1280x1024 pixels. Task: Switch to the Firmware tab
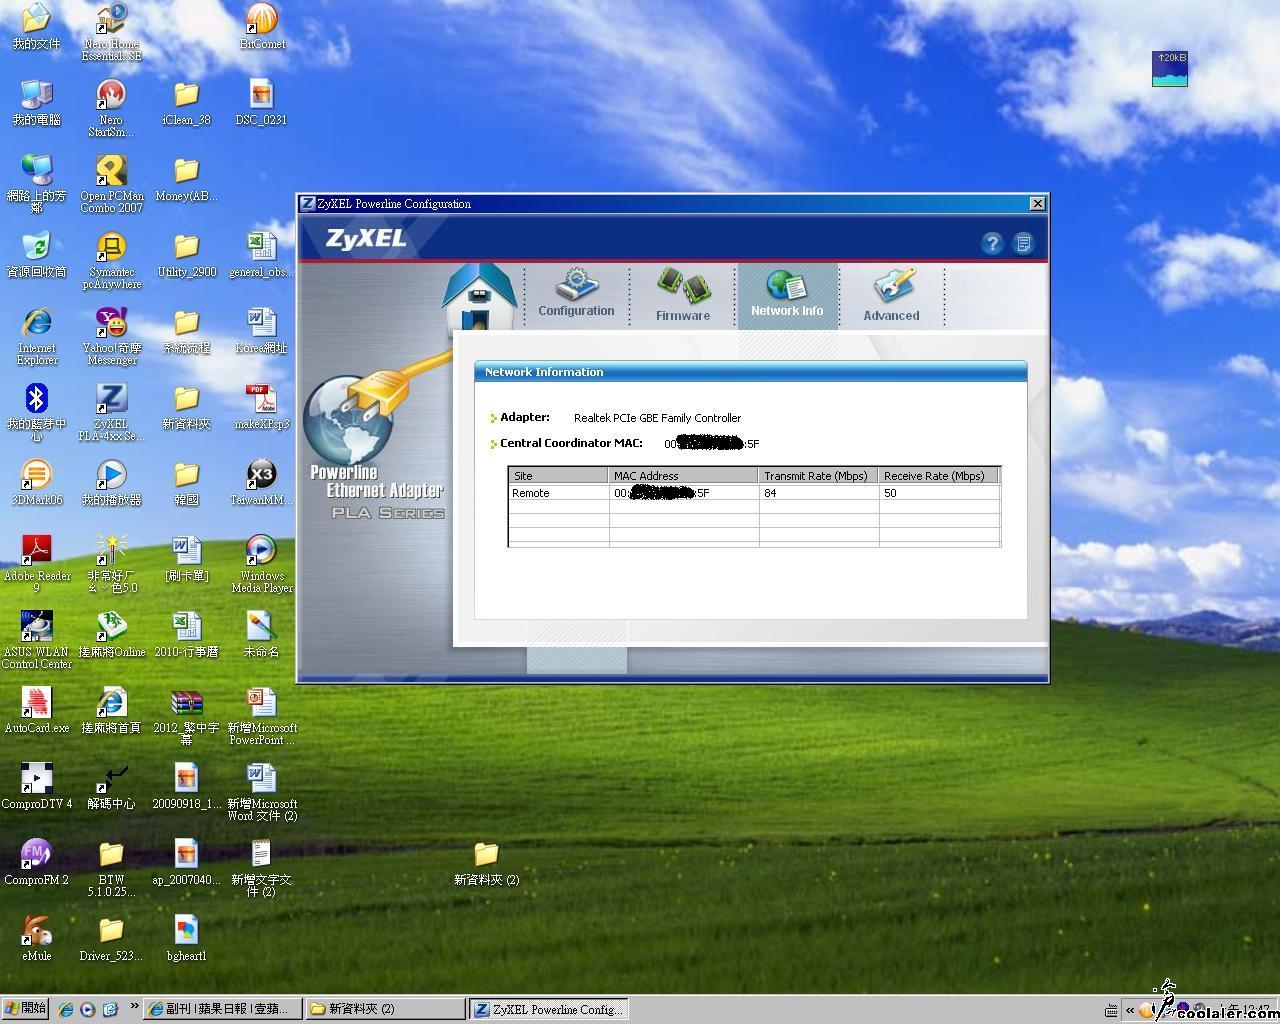click(x=683, y=294)
